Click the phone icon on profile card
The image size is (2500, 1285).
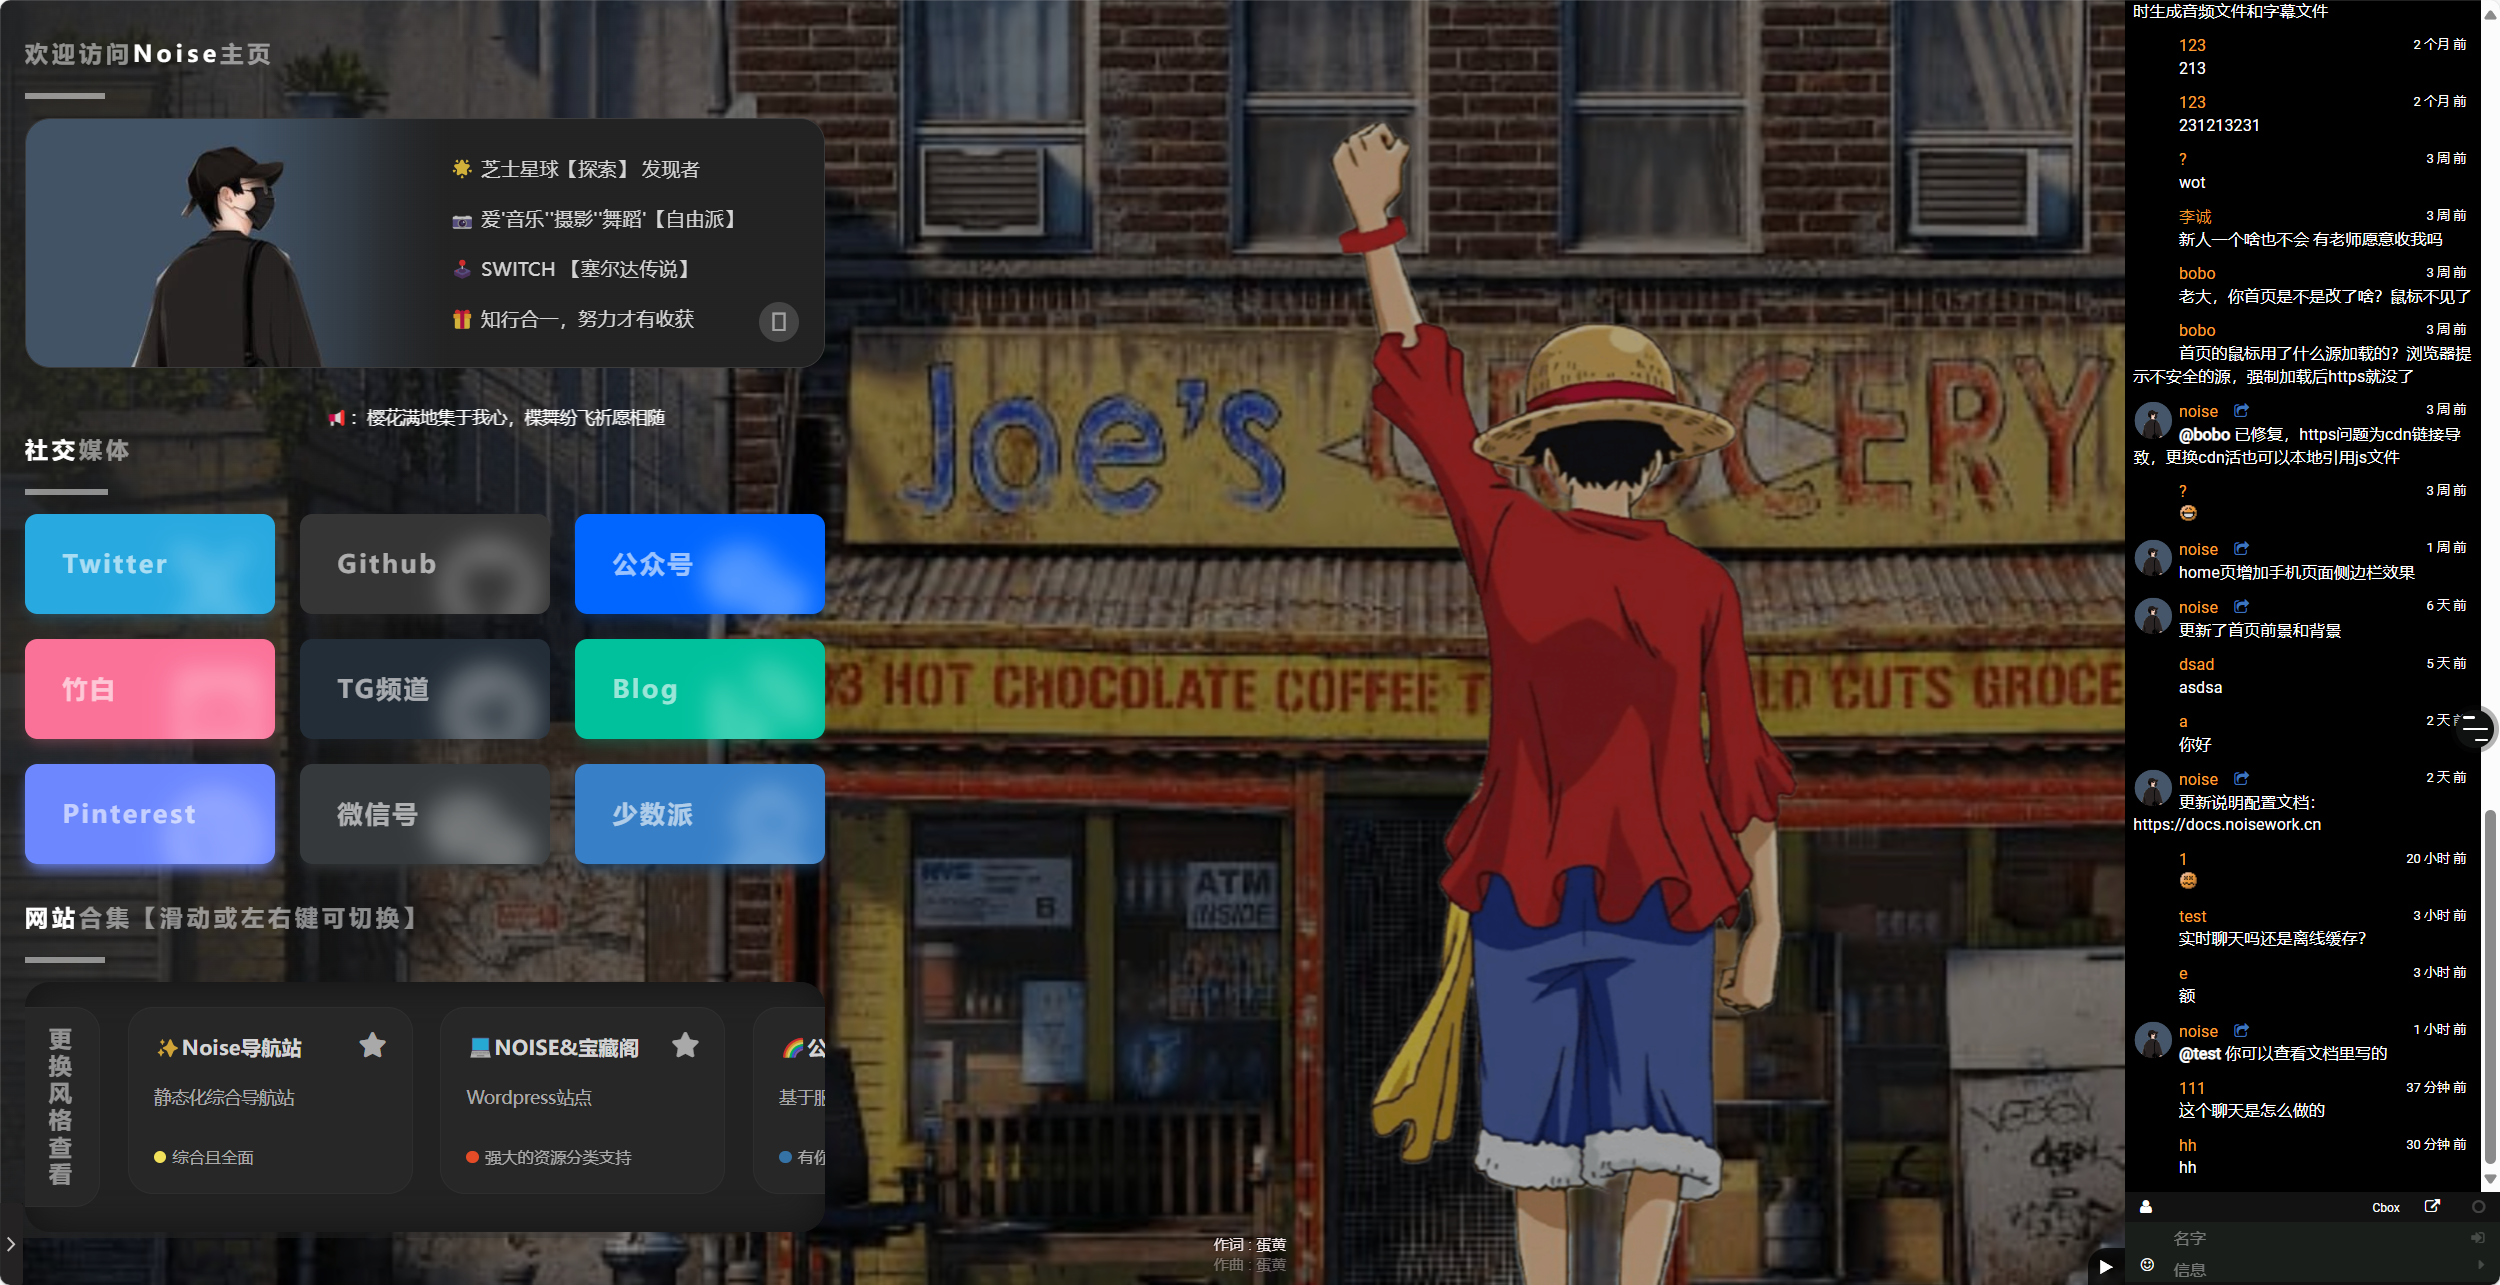pos(778,322)
